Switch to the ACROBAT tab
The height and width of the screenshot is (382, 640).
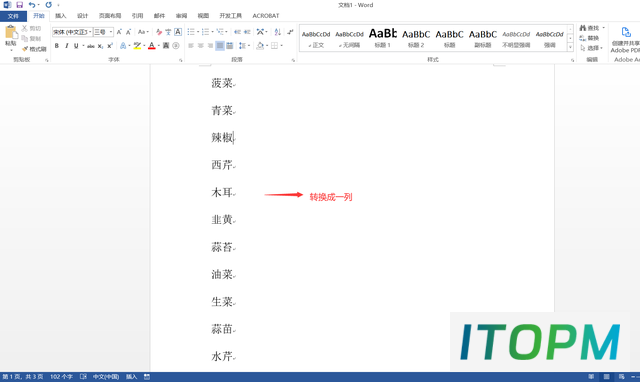click(266, 16)
